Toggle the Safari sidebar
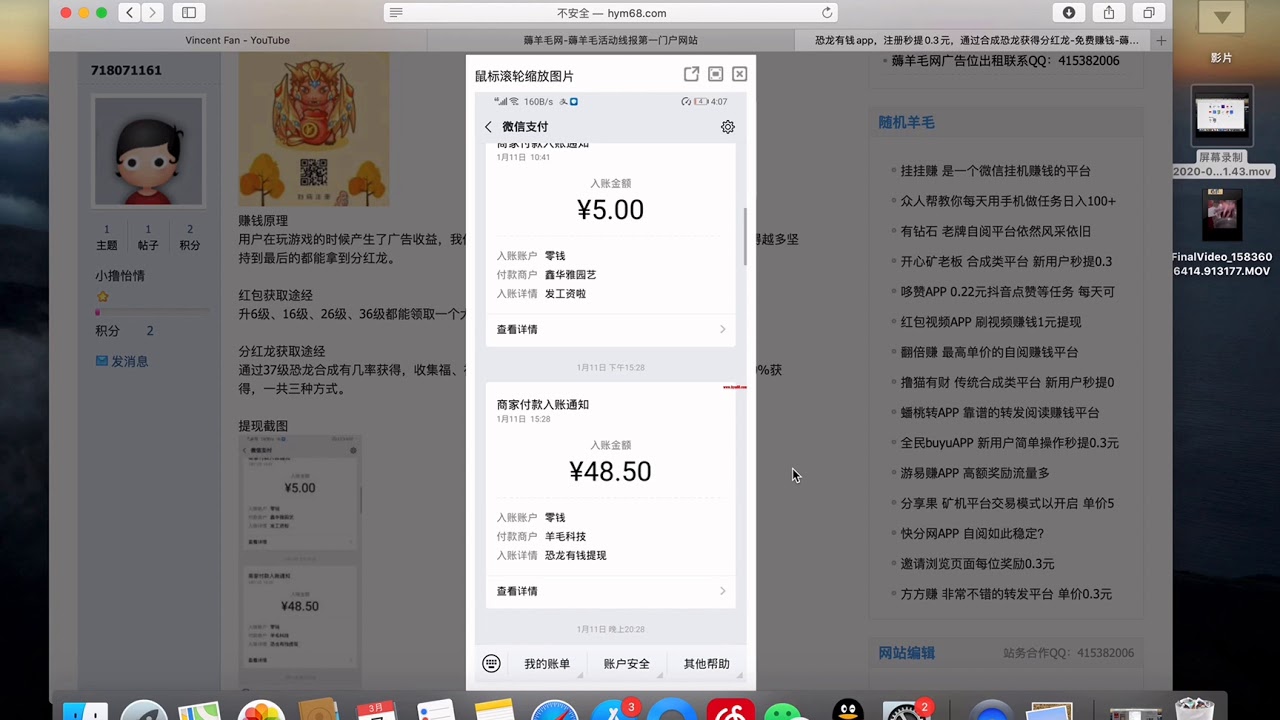Viewport: 1280px width, 720px height. tap(188, 13)
